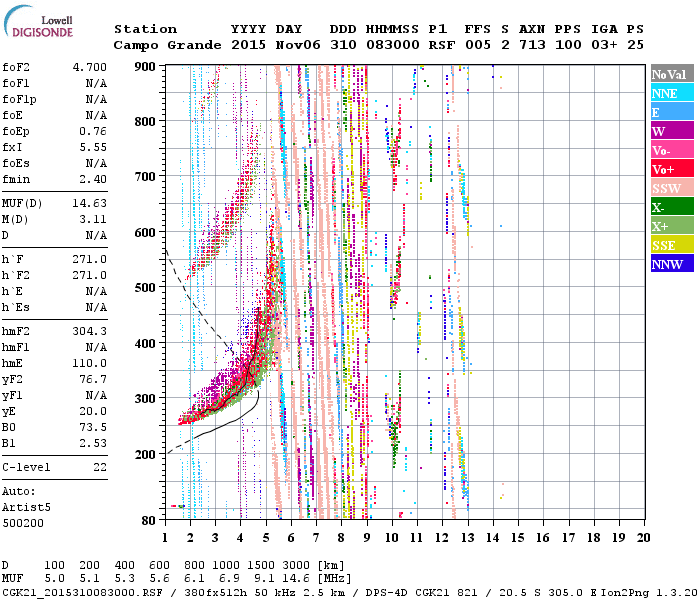This screenshot has width=700, height=600.
Task: Select the X- legend color swatch
Action: 672,207
